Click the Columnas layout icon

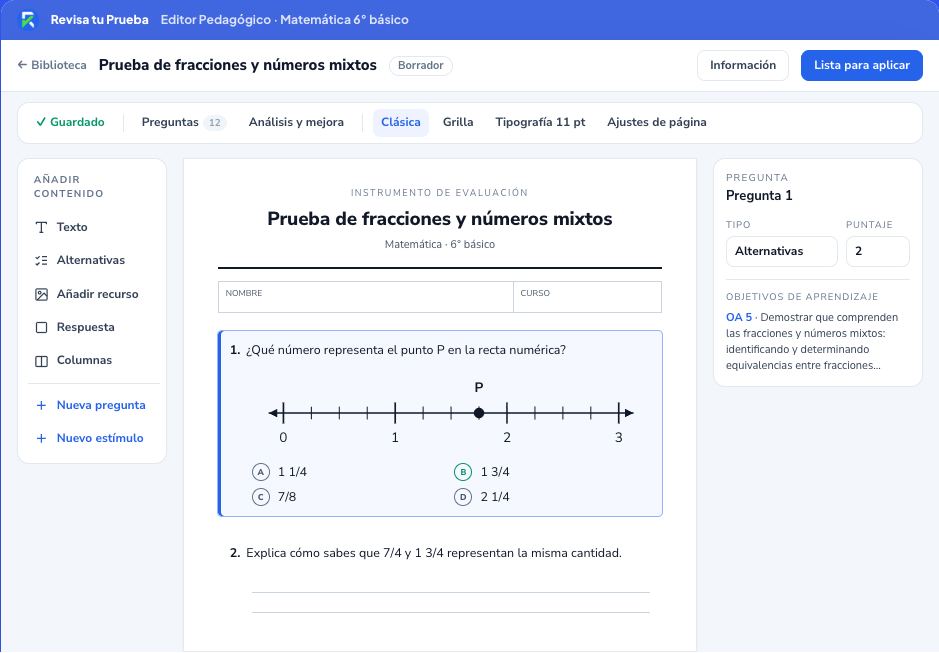click(41, 361)
